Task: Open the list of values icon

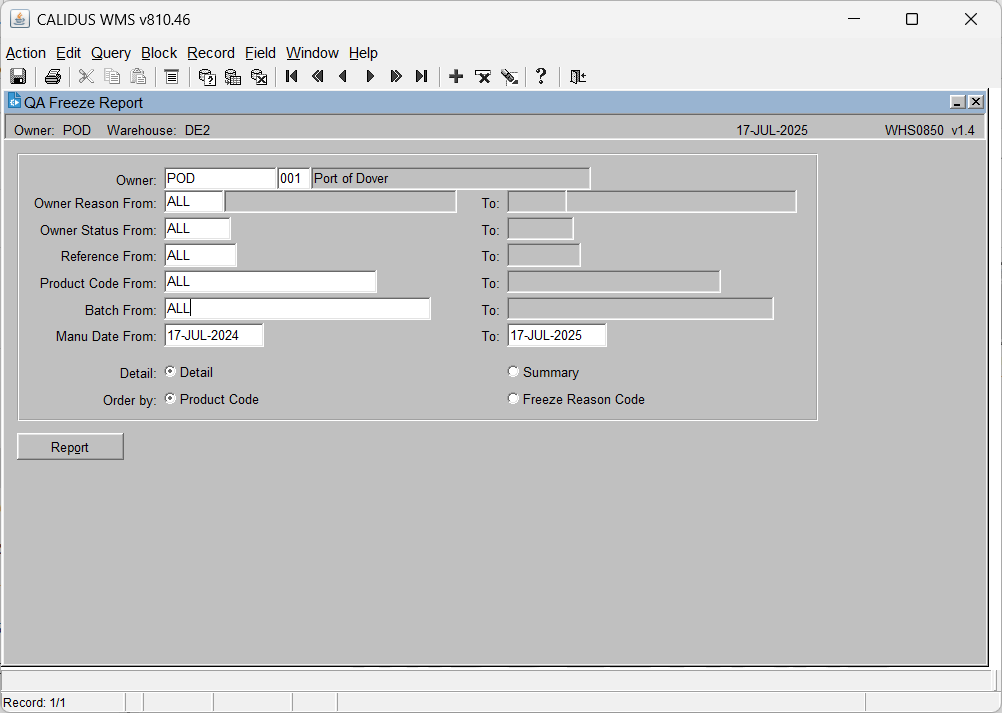Action: tap(171, 77)
